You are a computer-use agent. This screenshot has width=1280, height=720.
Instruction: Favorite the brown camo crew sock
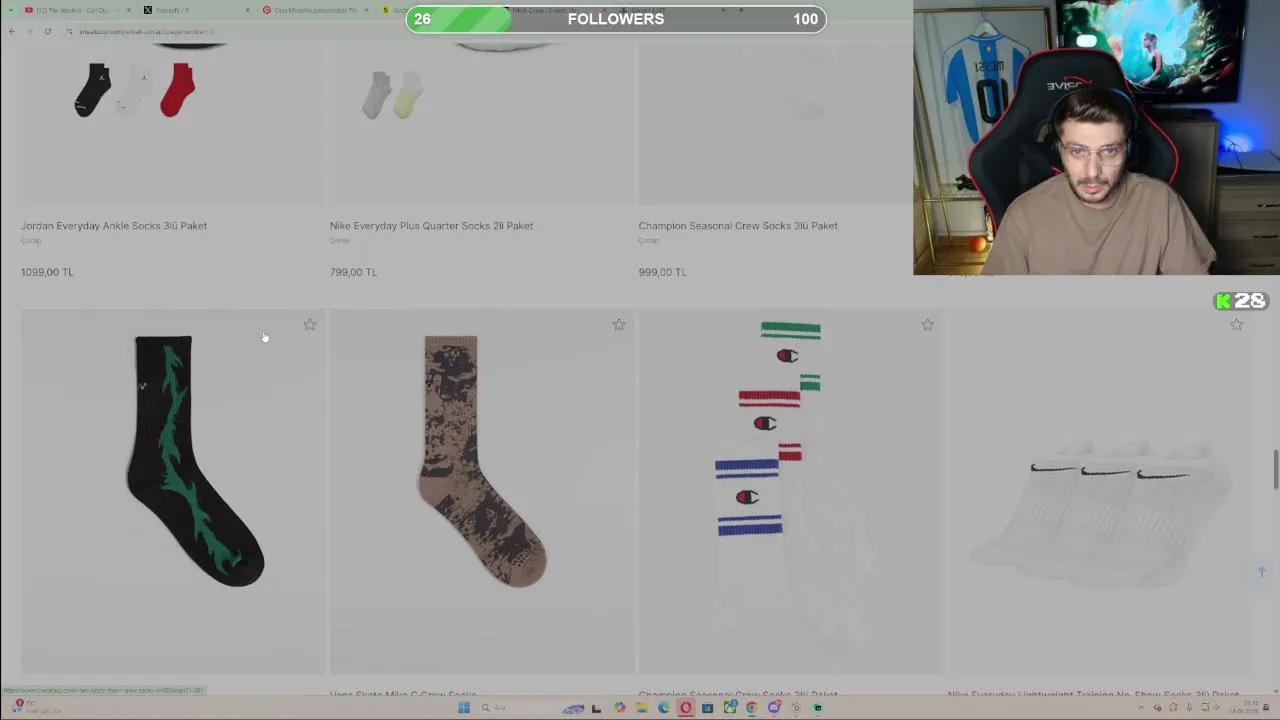(x=619, y=325)
